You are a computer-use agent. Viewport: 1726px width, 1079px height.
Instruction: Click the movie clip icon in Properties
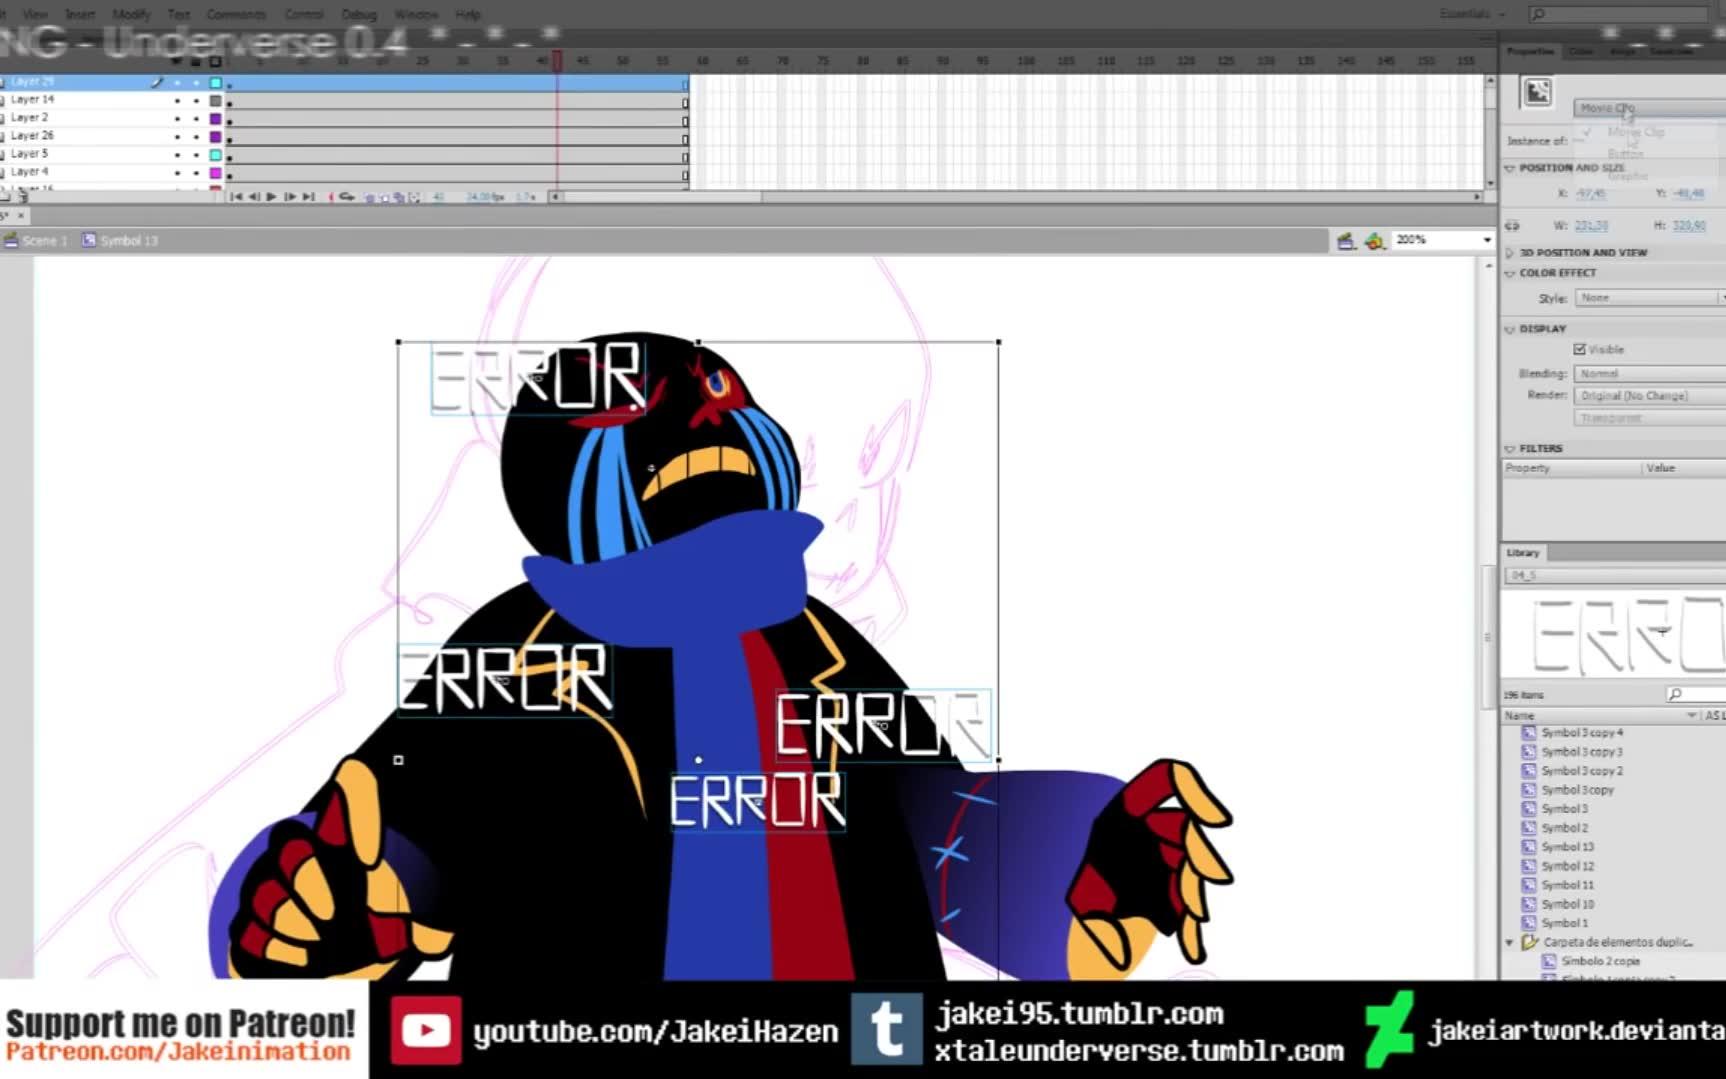pos(1537,92)
